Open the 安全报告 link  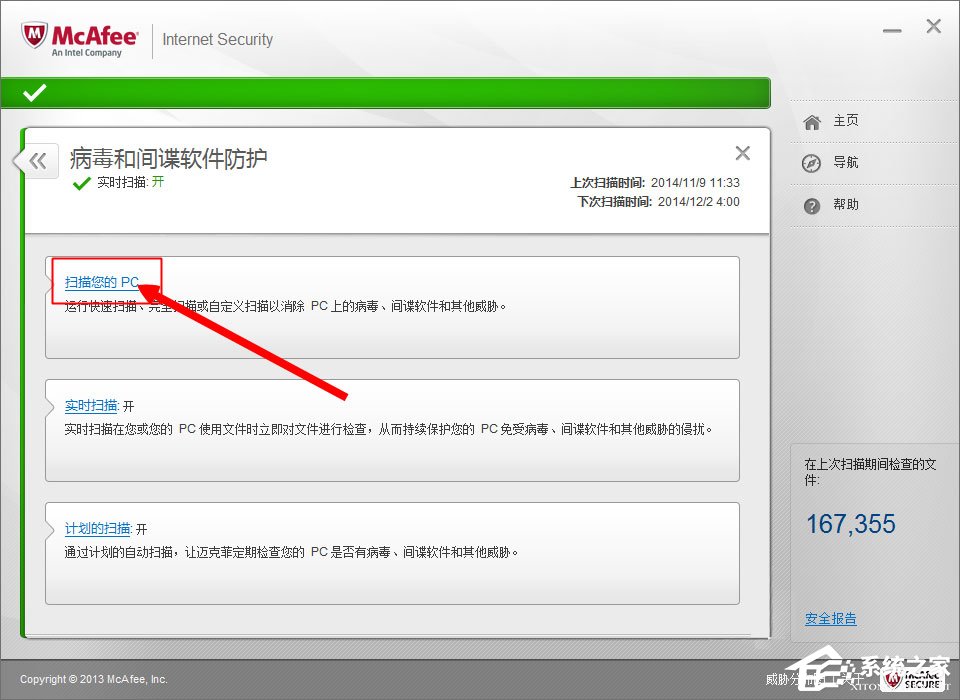pyautogui.click(x=831, y=618)
